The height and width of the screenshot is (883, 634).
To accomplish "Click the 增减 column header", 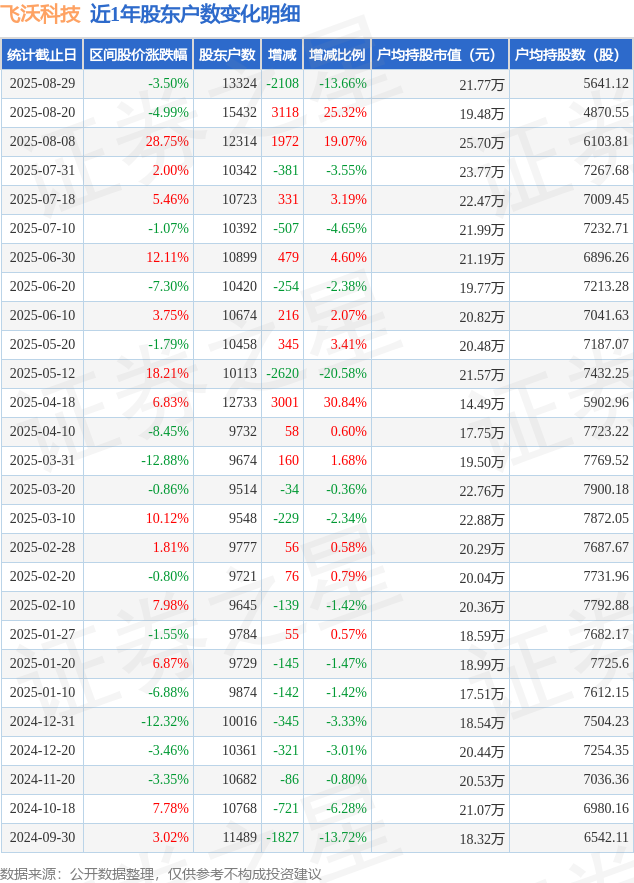I will click(282, 55).
